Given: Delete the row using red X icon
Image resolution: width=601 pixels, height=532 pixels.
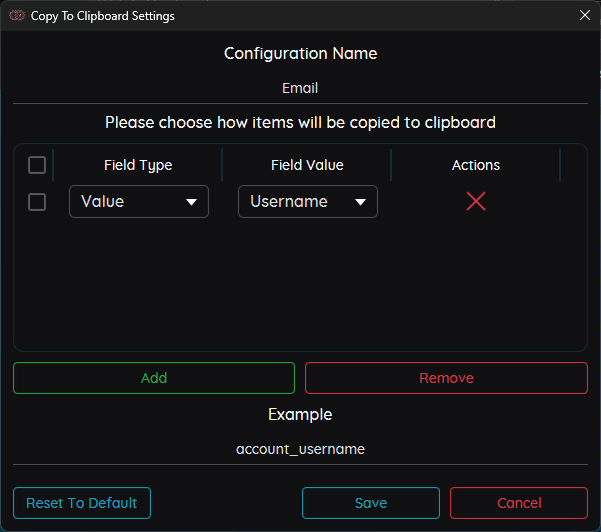Looking at the screenshot, I should coord(476,201).
